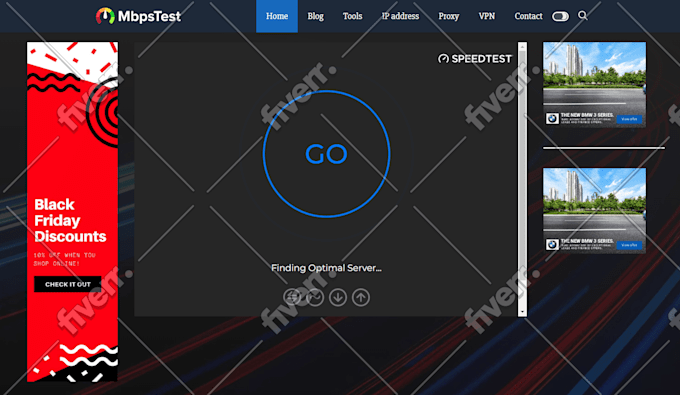Open the IP address menu item
The width and height of the screenshot is (680, 395).
pyautogui.click(x=400, y=16)
